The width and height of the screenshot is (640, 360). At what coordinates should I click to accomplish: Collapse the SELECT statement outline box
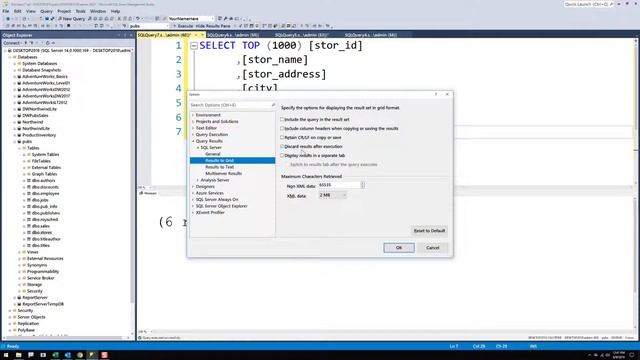[194, 46]
